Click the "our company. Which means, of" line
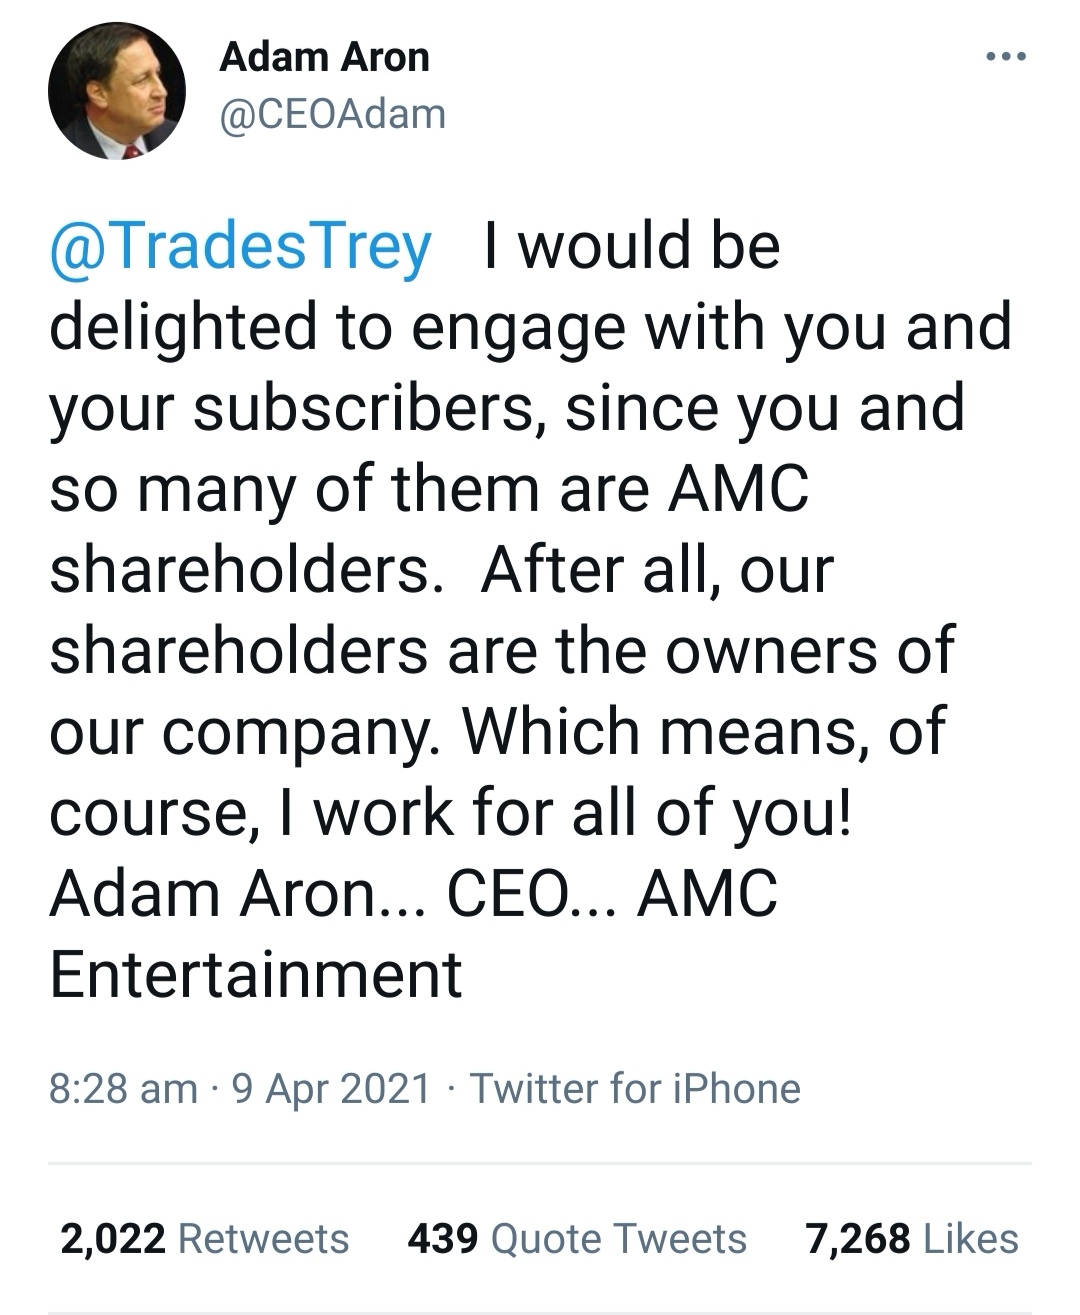This screenshot has width=1080, height=1315. (497, 732)
